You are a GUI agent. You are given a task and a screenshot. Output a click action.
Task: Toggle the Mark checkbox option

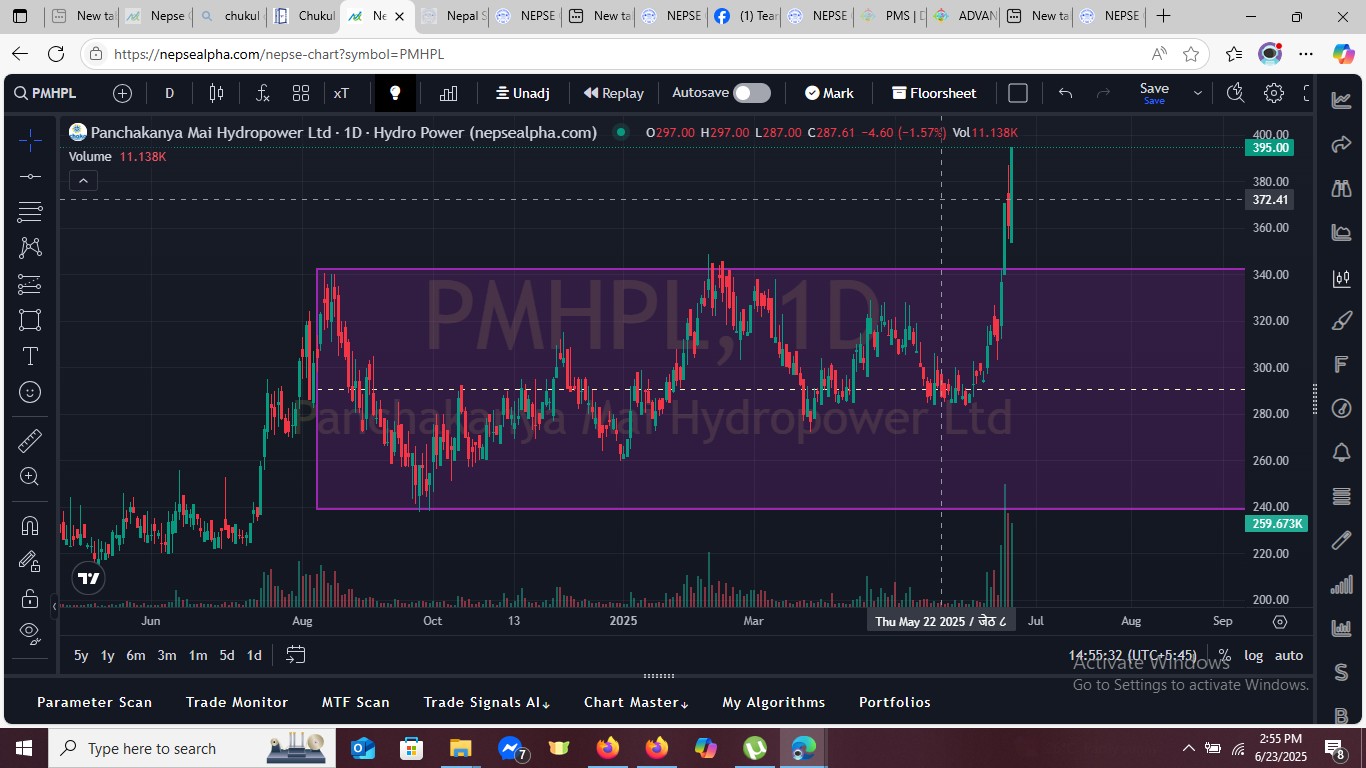829,93
